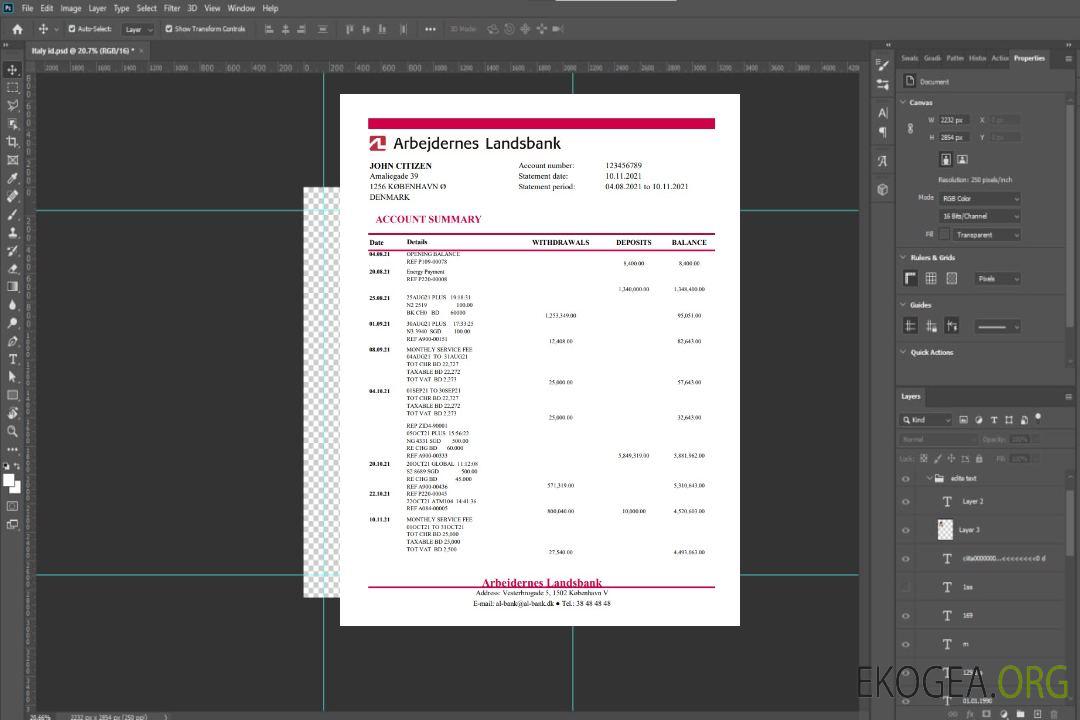Switch to the Properties tab
This screenshot has height=720, width=1080.
click(1029, 58)
